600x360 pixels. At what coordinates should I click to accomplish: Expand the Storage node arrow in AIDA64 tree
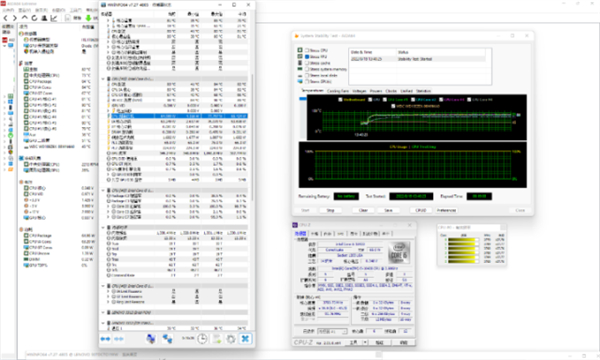pyautogui.click(x=5, y=124)
